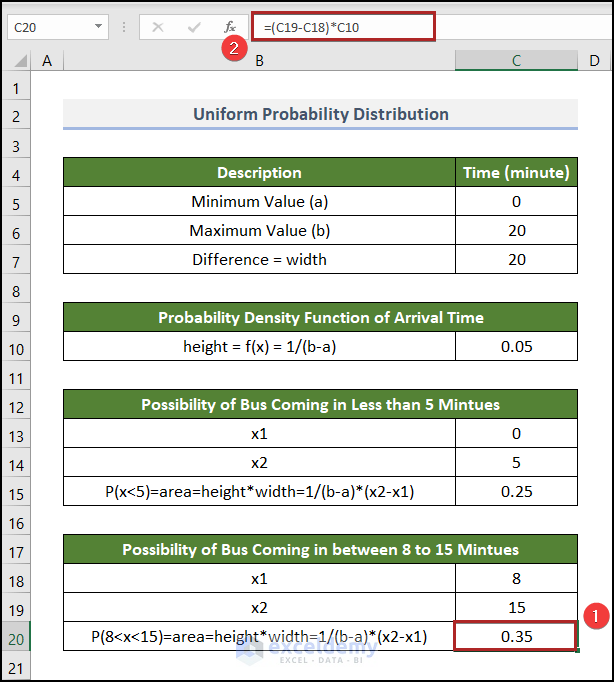
Task: Select the cell with value 15
Action: click(x=516, y=608)
